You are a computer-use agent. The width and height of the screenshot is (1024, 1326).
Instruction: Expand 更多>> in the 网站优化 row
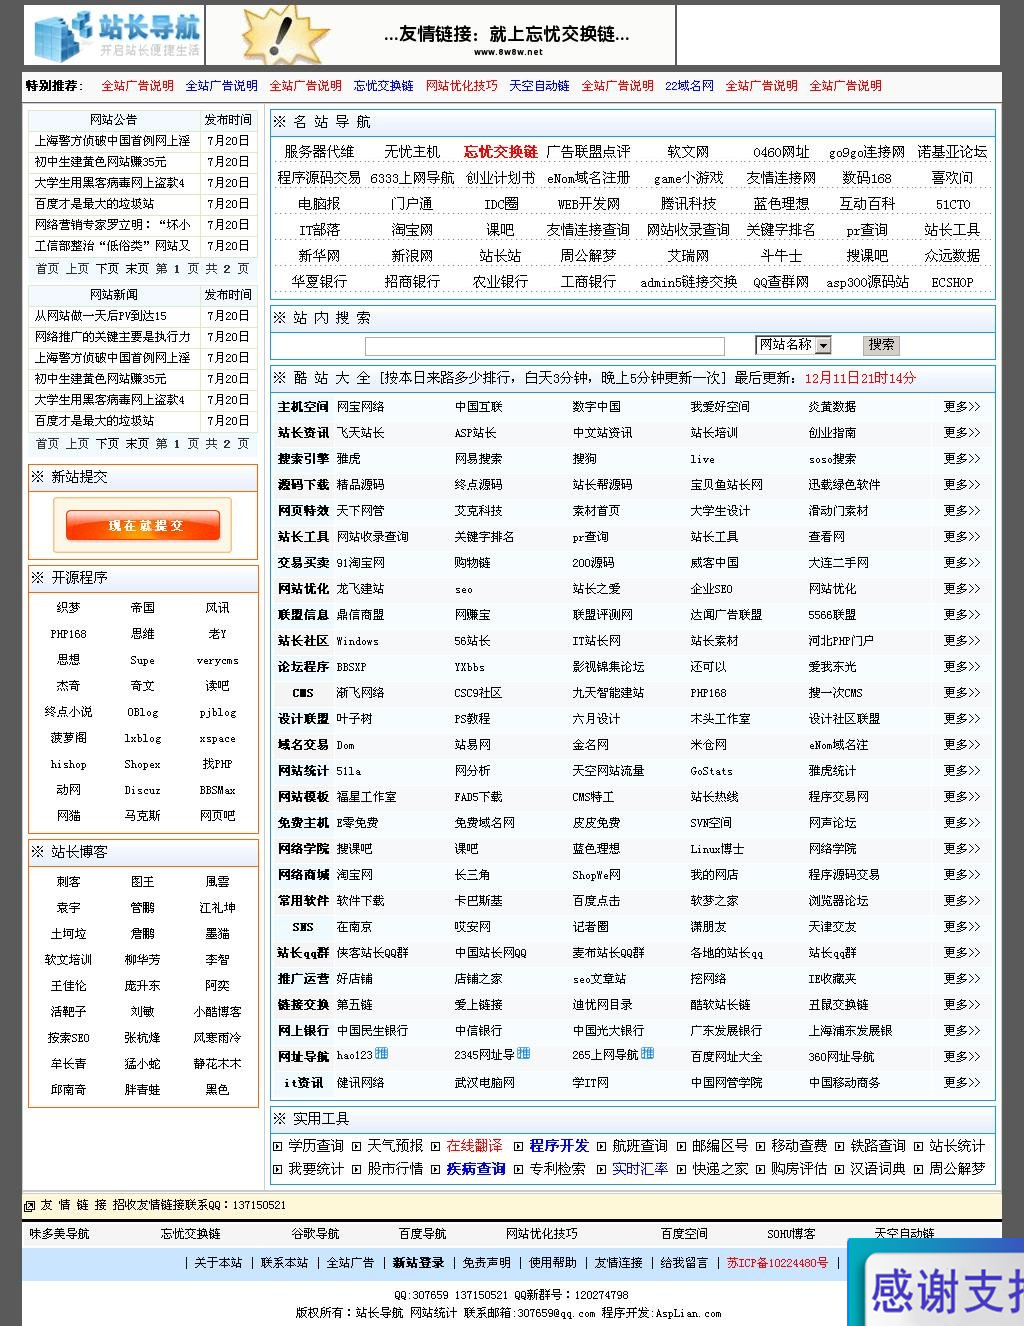(x=961, y=589)
